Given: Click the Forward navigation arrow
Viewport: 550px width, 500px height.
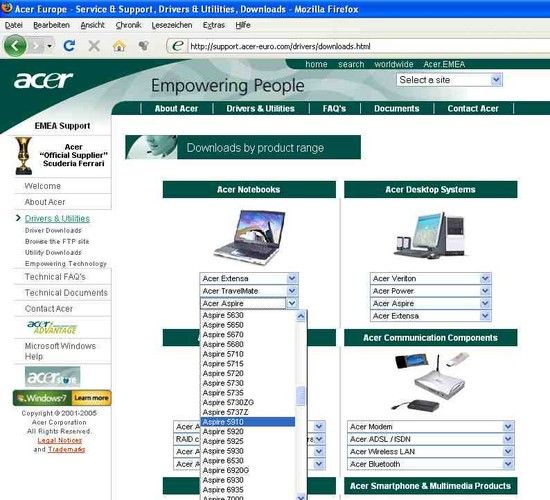Looking at the screenshot, I should [x=36, y=46].
